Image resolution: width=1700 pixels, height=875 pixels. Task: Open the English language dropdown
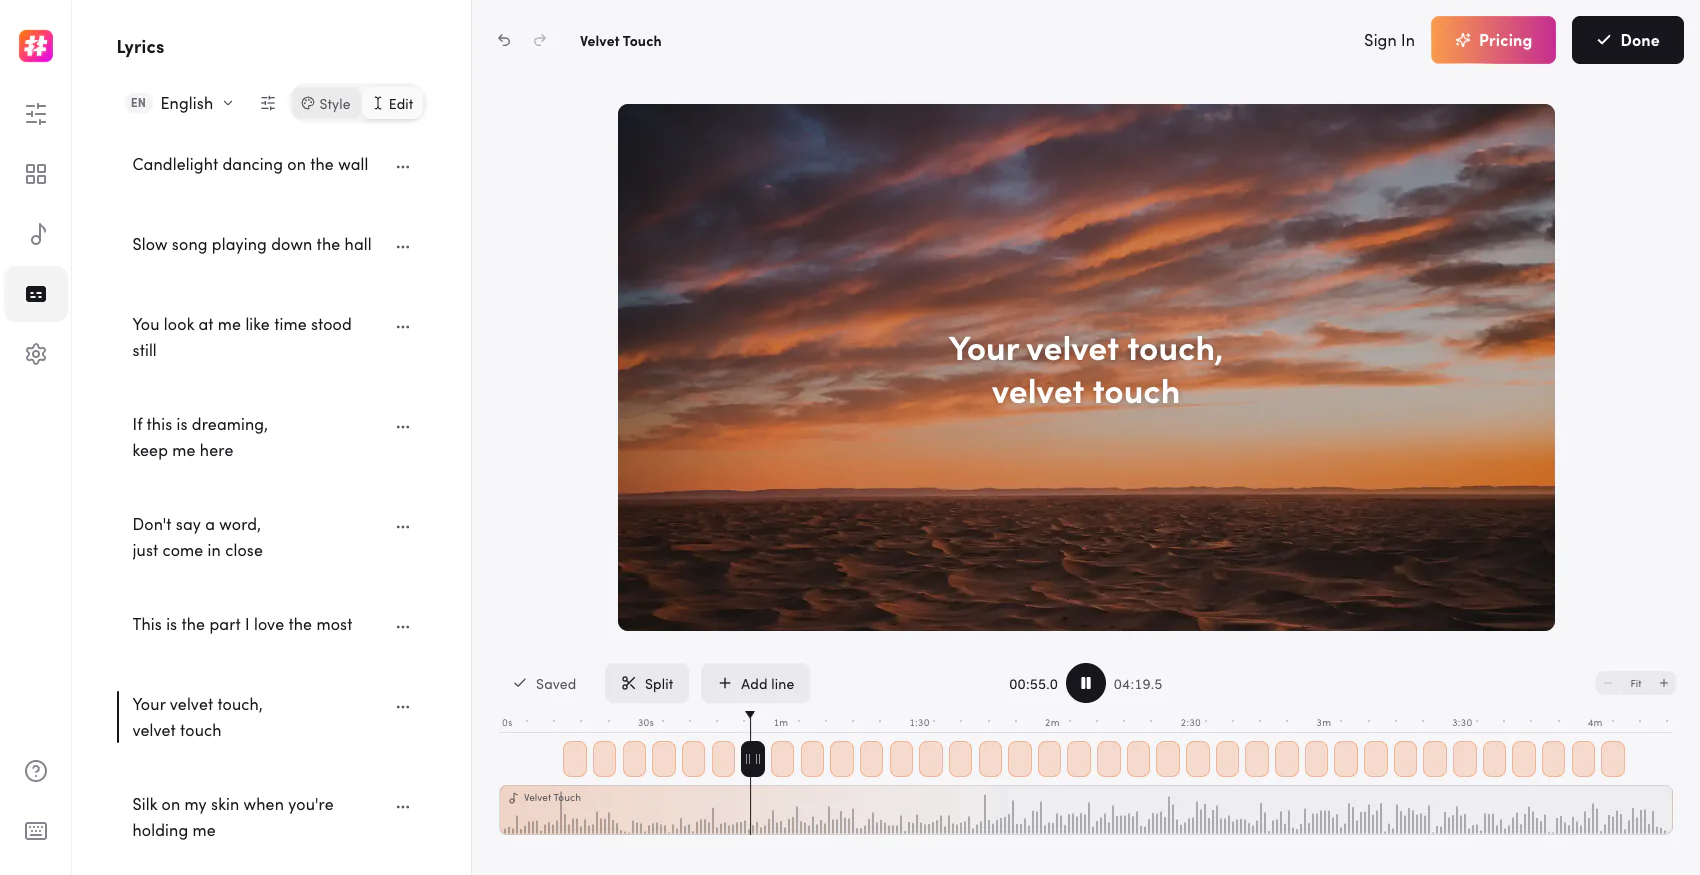[x=180, y=103]
